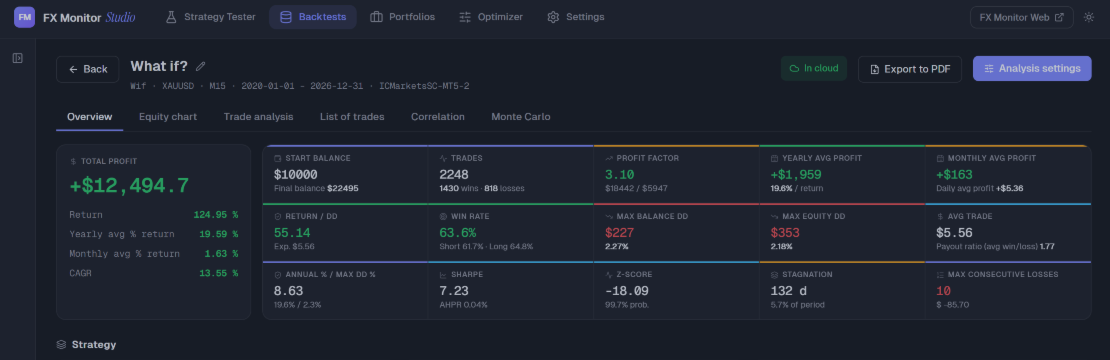
Task: Click the Max Balance DD trend icon
Action: tap(609, 216)
